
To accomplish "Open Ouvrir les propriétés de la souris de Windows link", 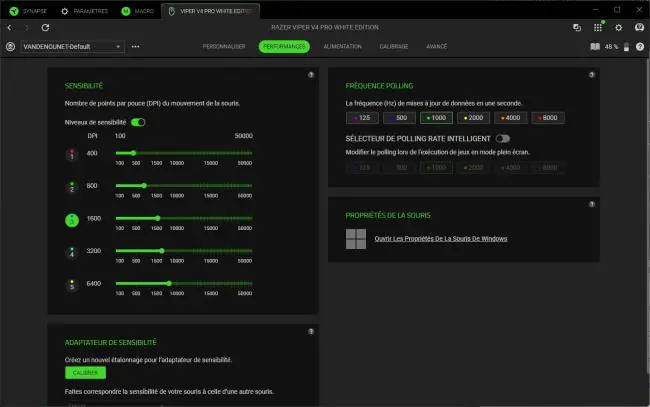I will click(x=441, y=239).
